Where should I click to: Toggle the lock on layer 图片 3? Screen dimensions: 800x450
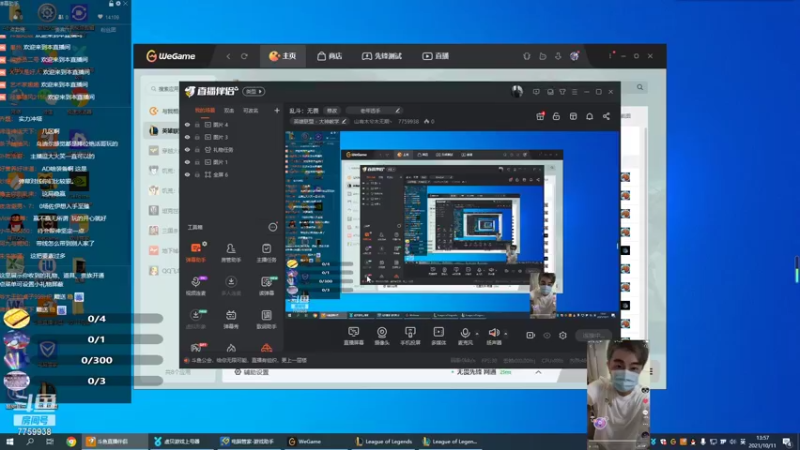click(x=197, y=137)
